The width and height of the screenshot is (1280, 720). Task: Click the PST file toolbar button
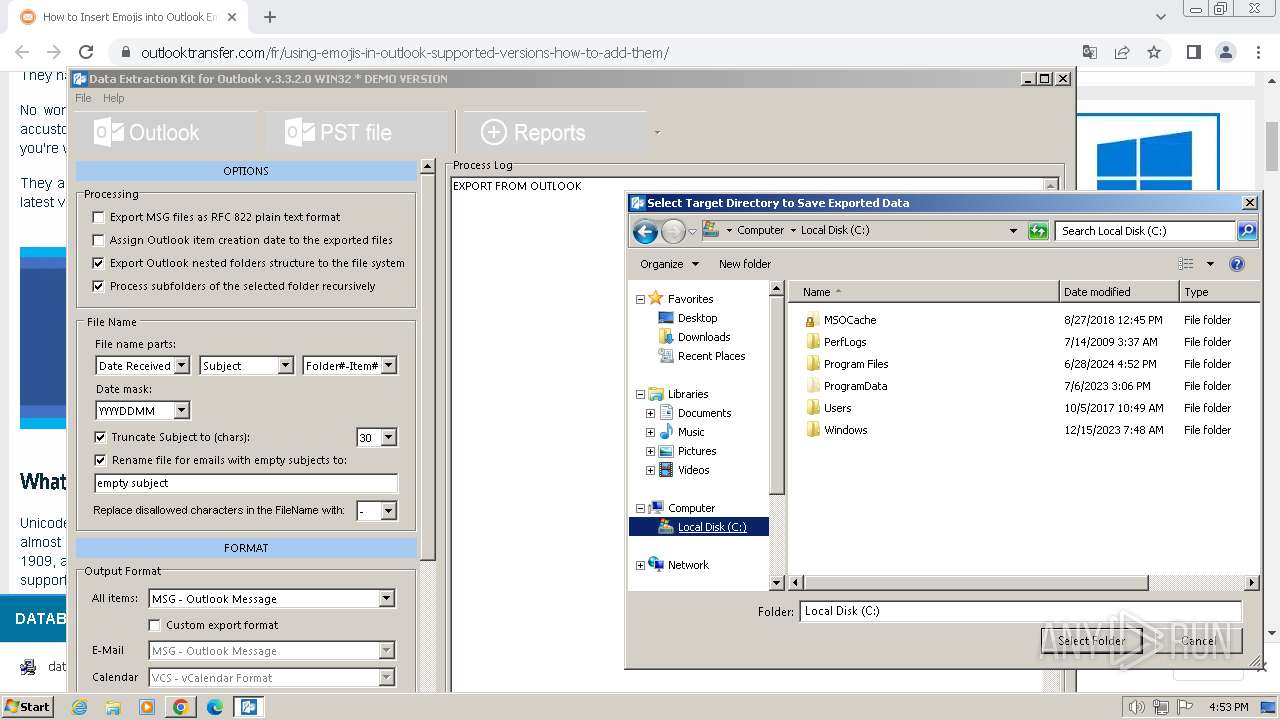click(355, 132)
